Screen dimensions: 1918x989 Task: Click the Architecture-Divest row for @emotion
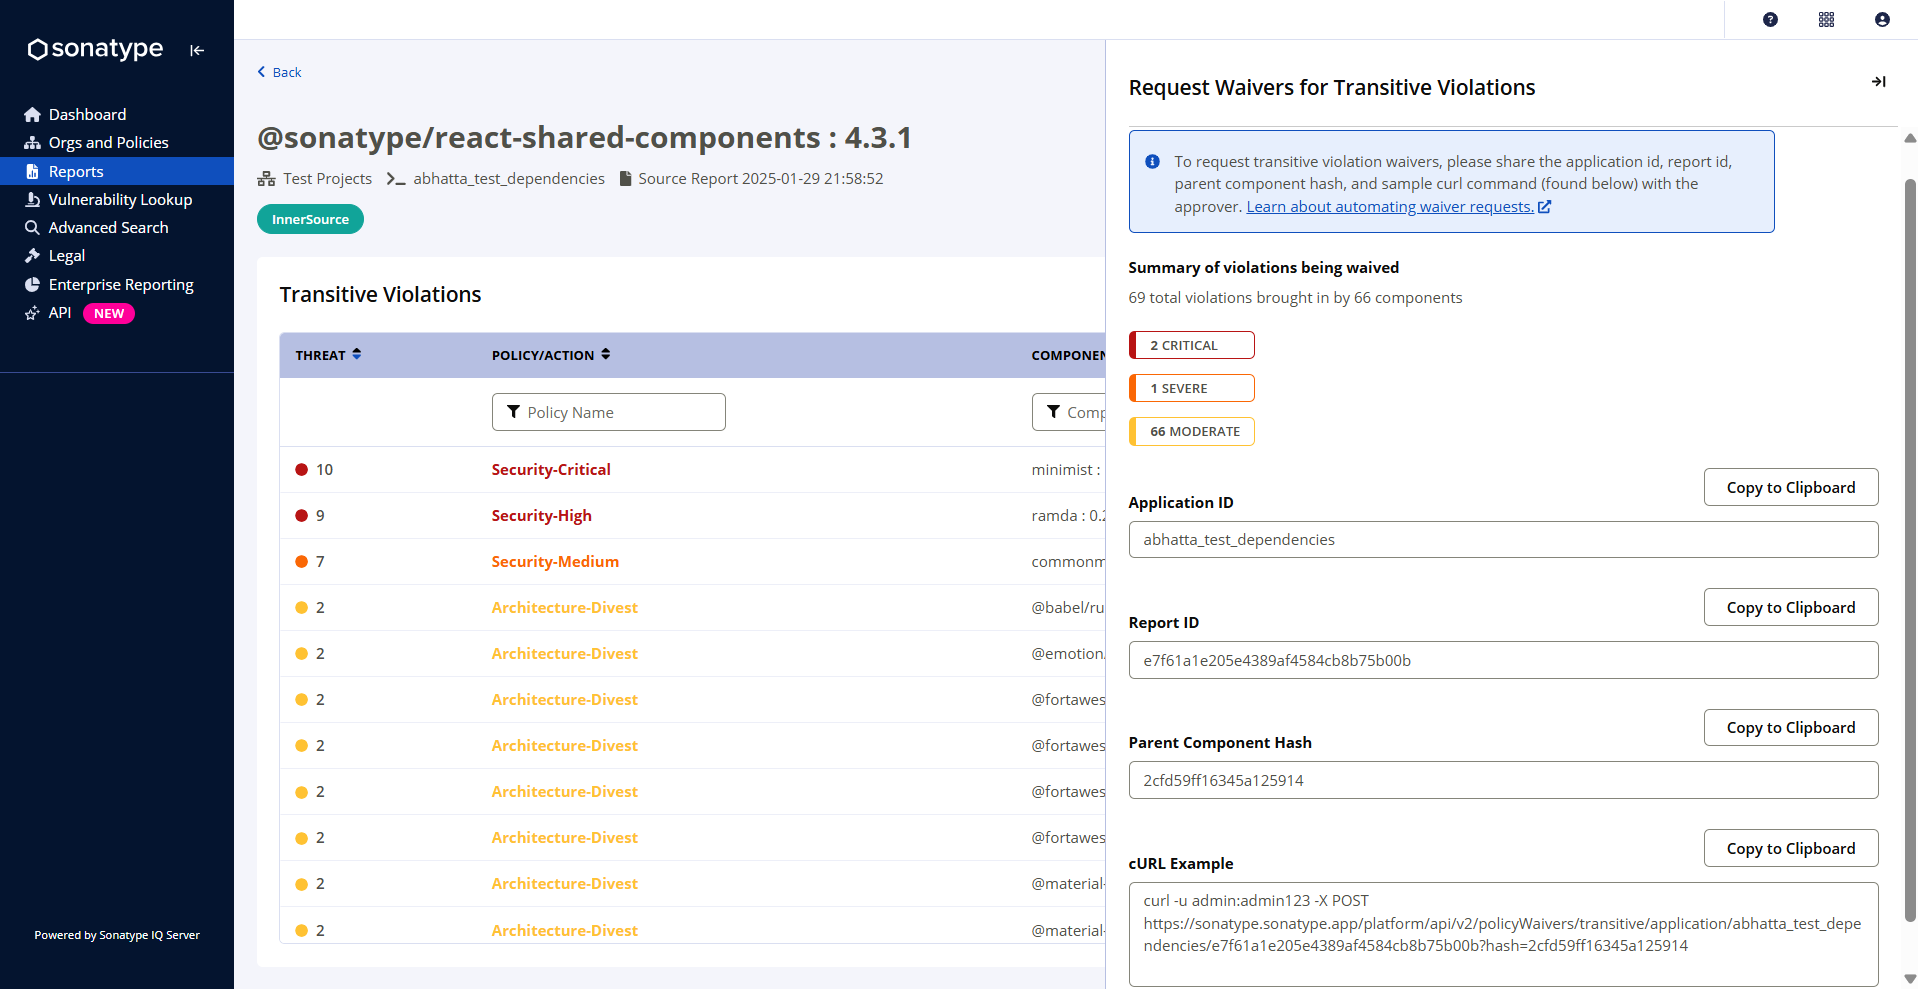(692, 654)
